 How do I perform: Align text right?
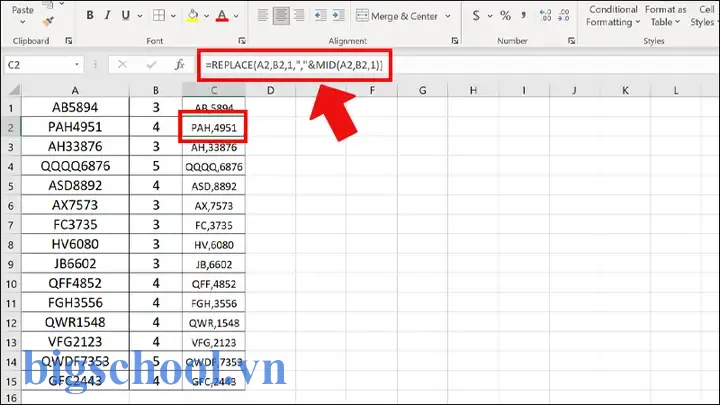(299, 16)
